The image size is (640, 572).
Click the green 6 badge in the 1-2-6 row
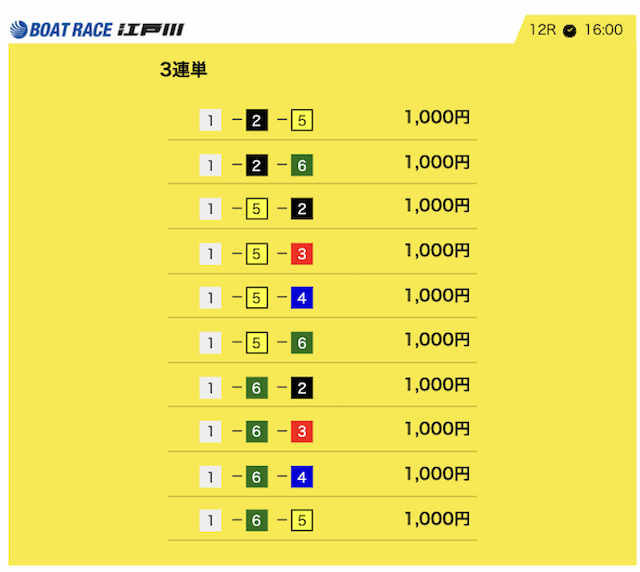point(302,165)
